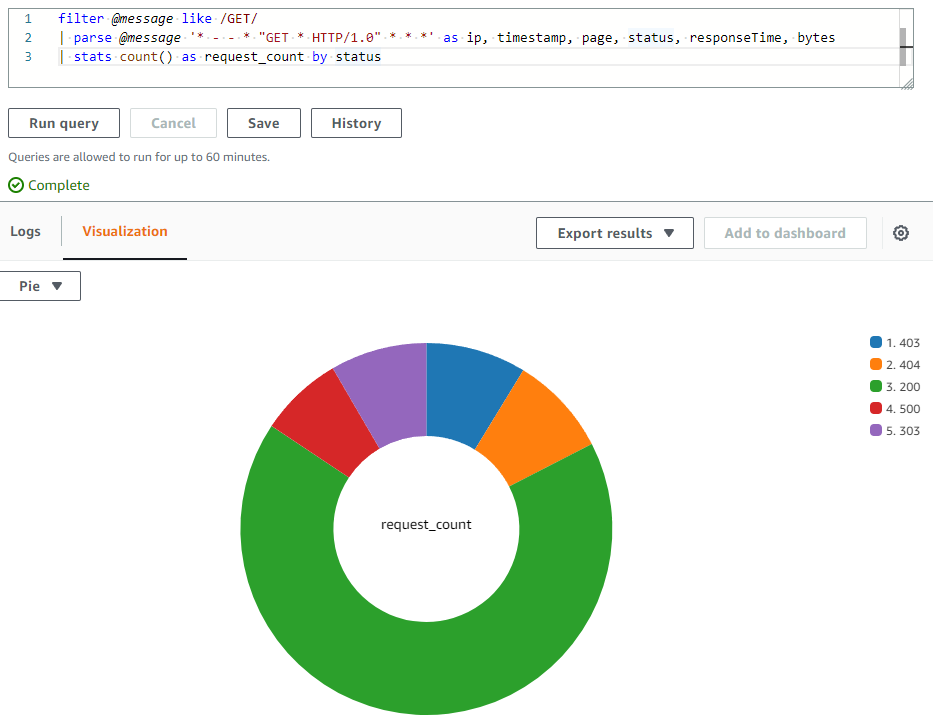Click the blue 403 legend swatch
The image size is (933, 722).
coord(875,342)
